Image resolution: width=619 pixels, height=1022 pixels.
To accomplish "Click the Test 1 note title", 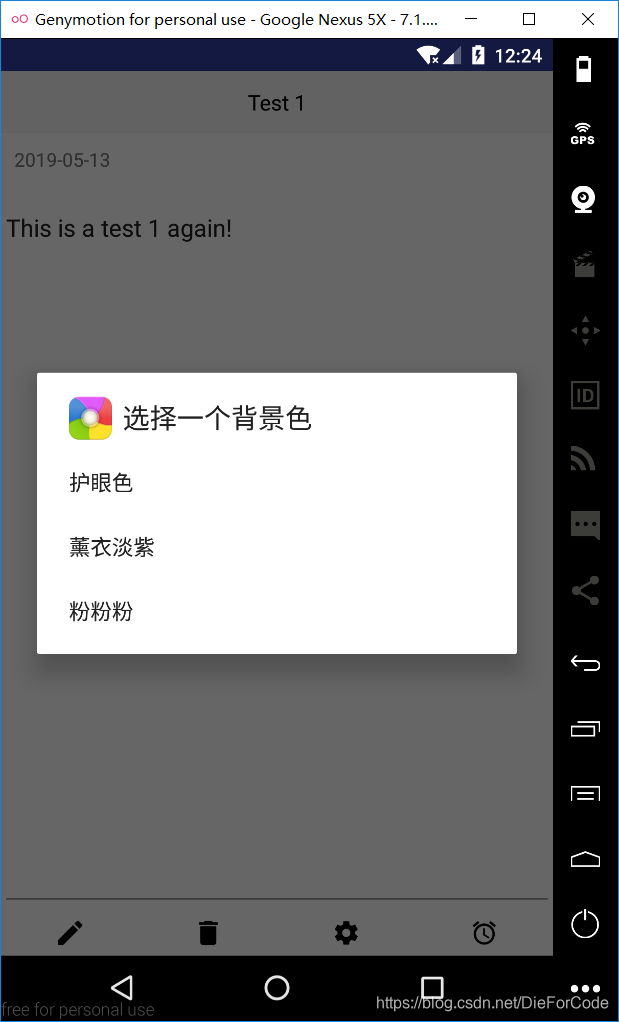I will (276, 103).
